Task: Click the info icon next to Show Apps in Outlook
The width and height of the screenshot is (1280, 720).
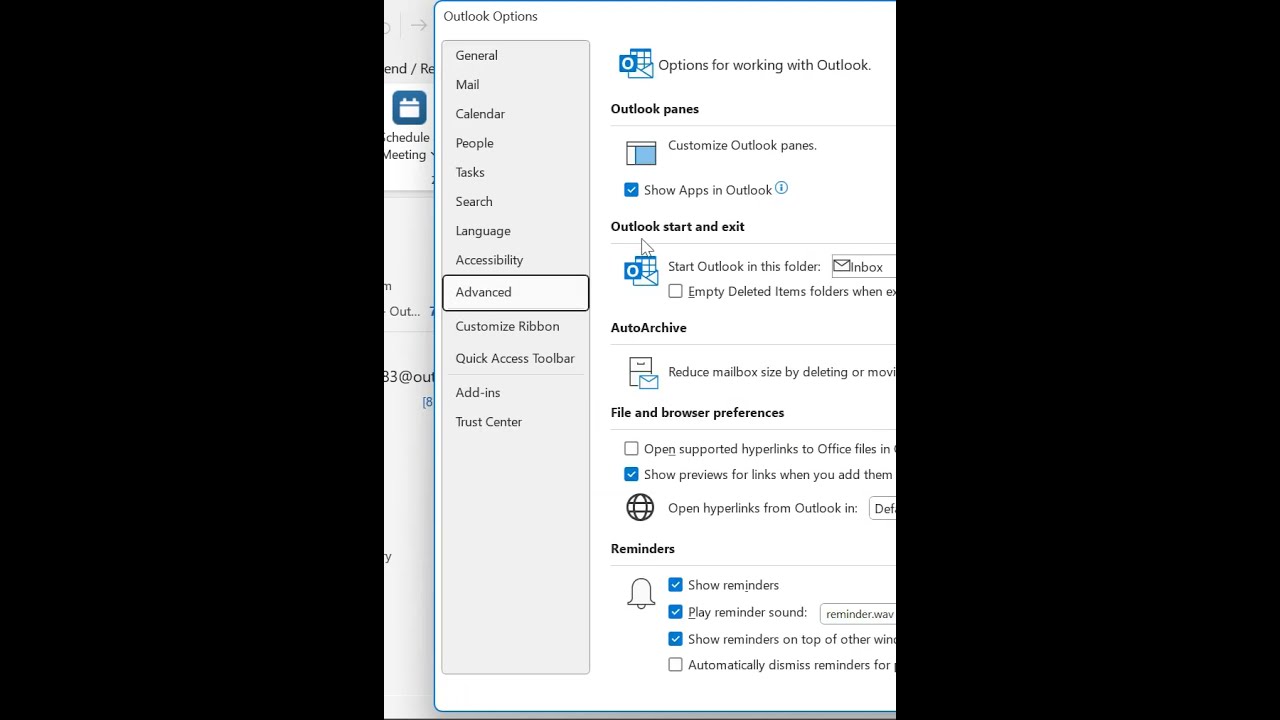Action: tap(781, 188)
